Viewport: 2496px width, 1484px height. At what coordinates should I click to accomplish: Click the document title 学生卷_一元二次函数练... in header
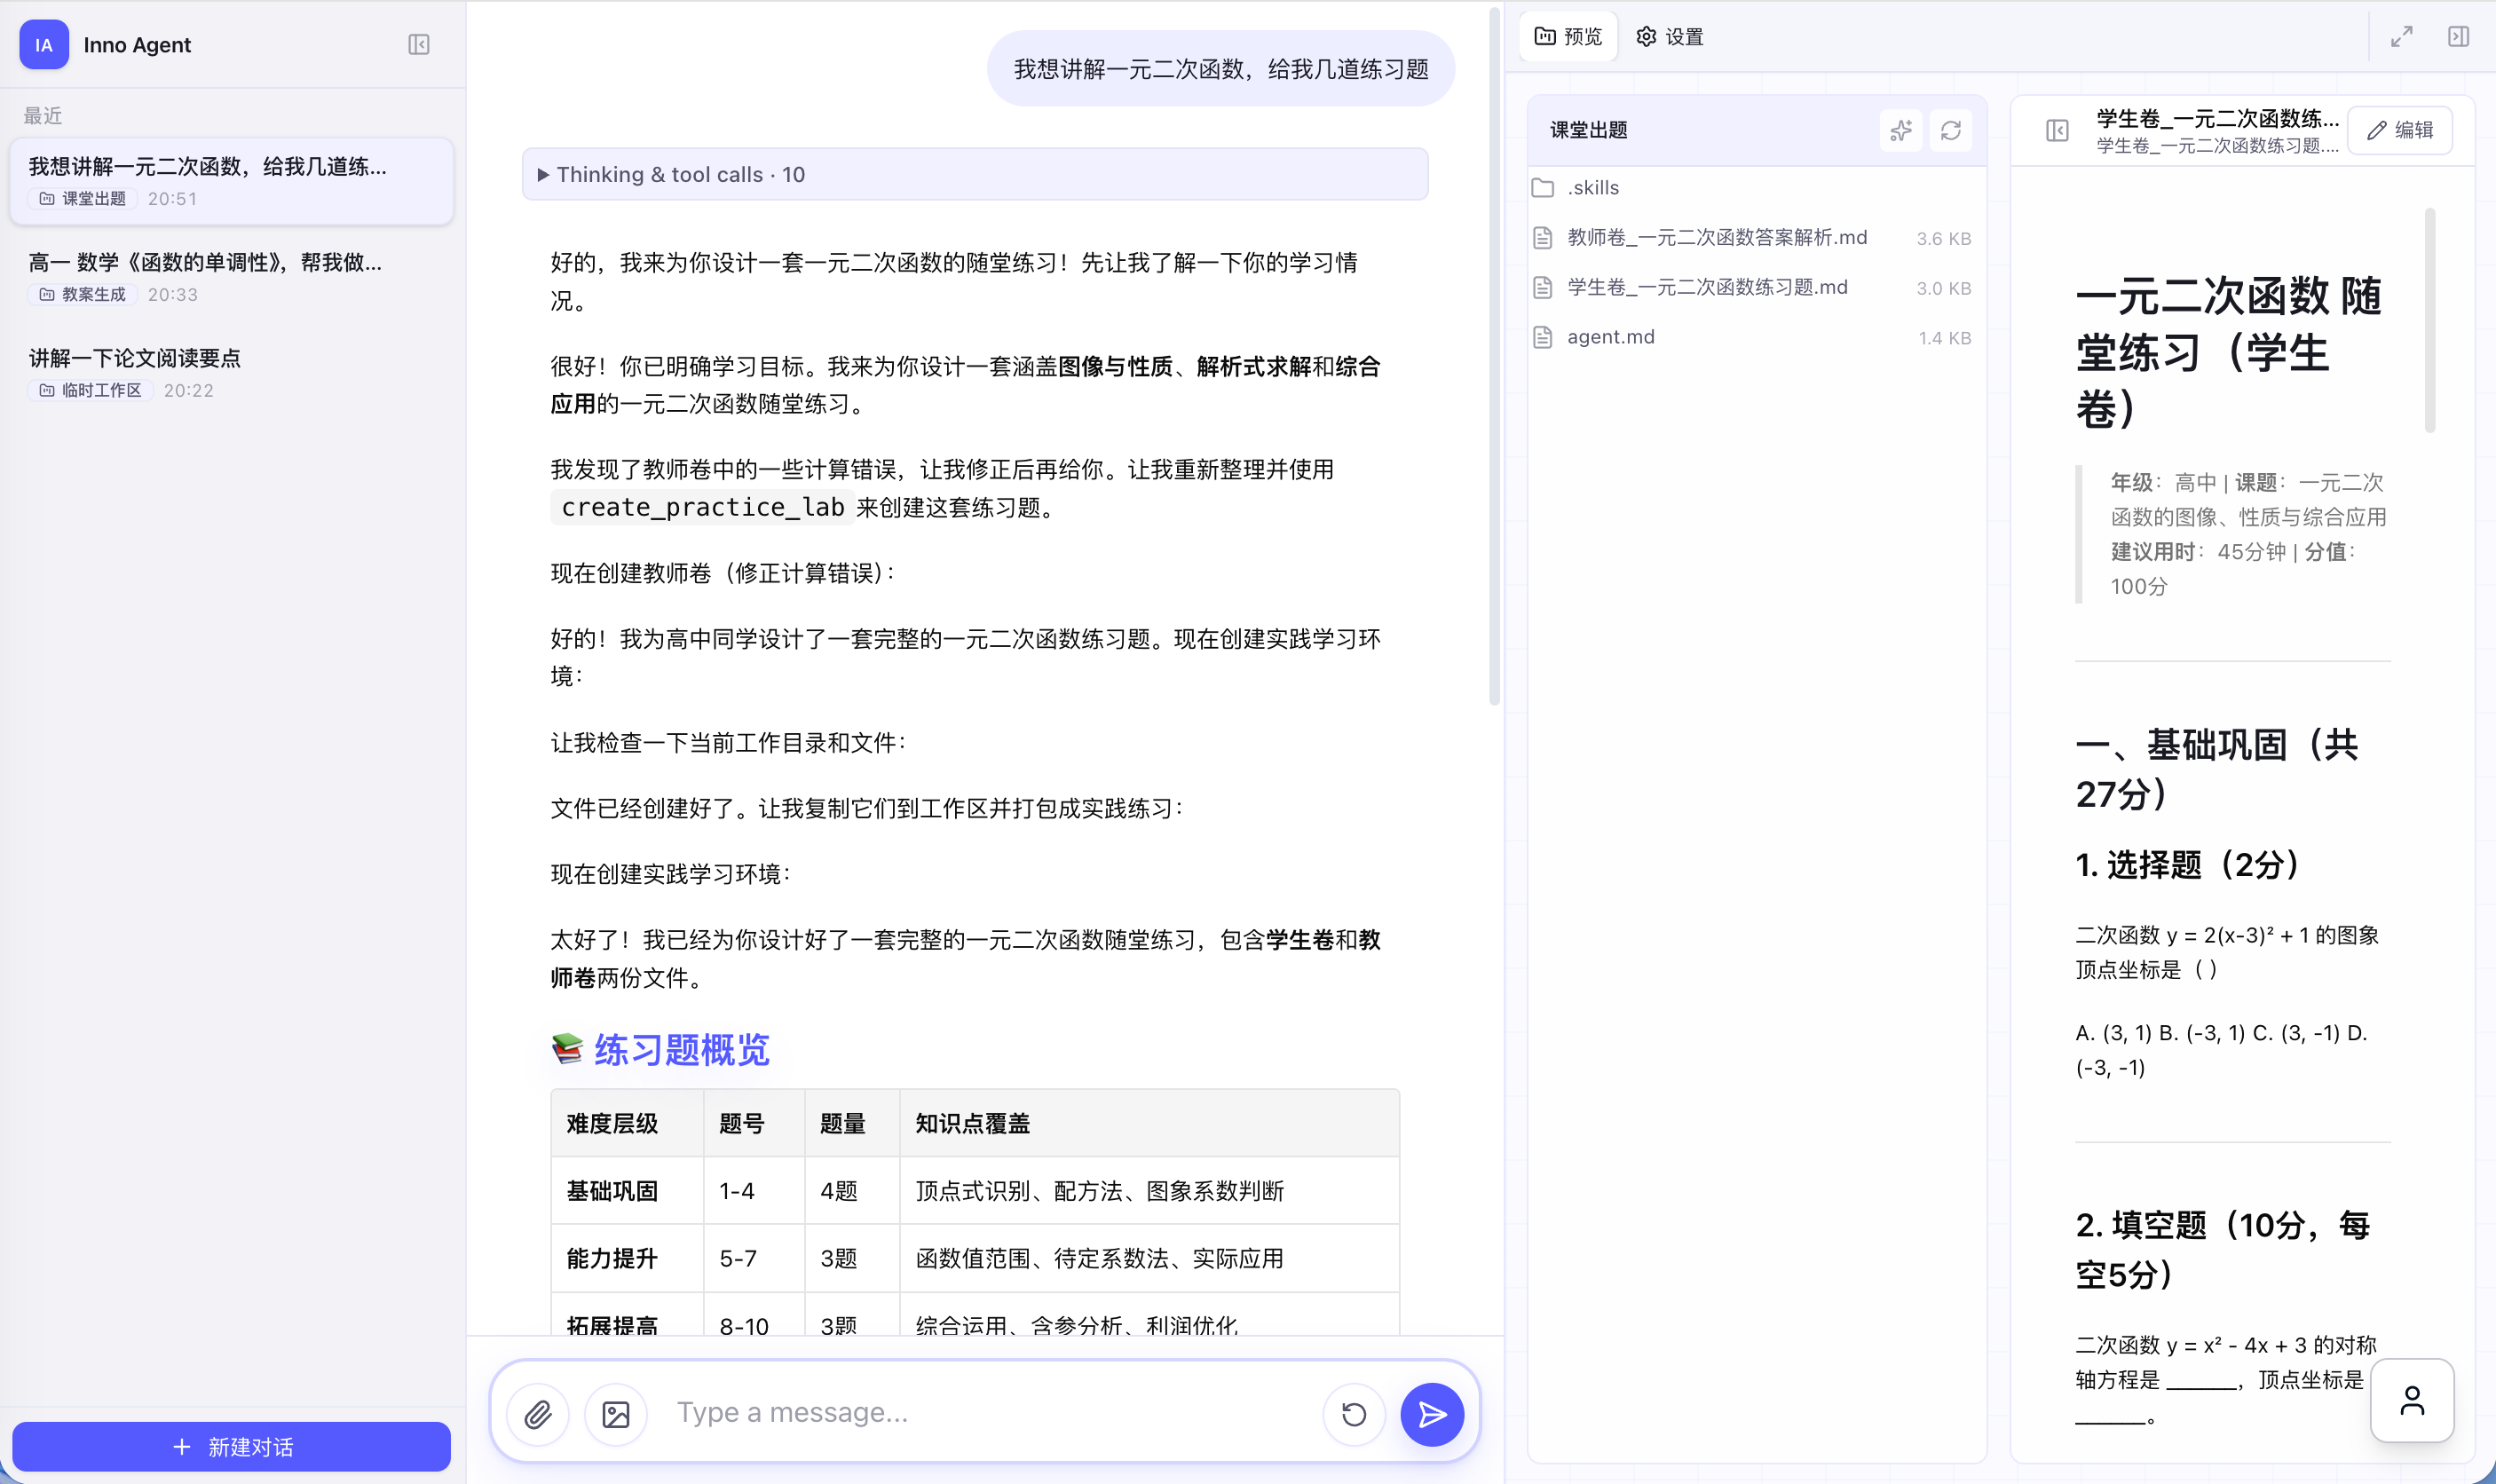click(2217, 119)
